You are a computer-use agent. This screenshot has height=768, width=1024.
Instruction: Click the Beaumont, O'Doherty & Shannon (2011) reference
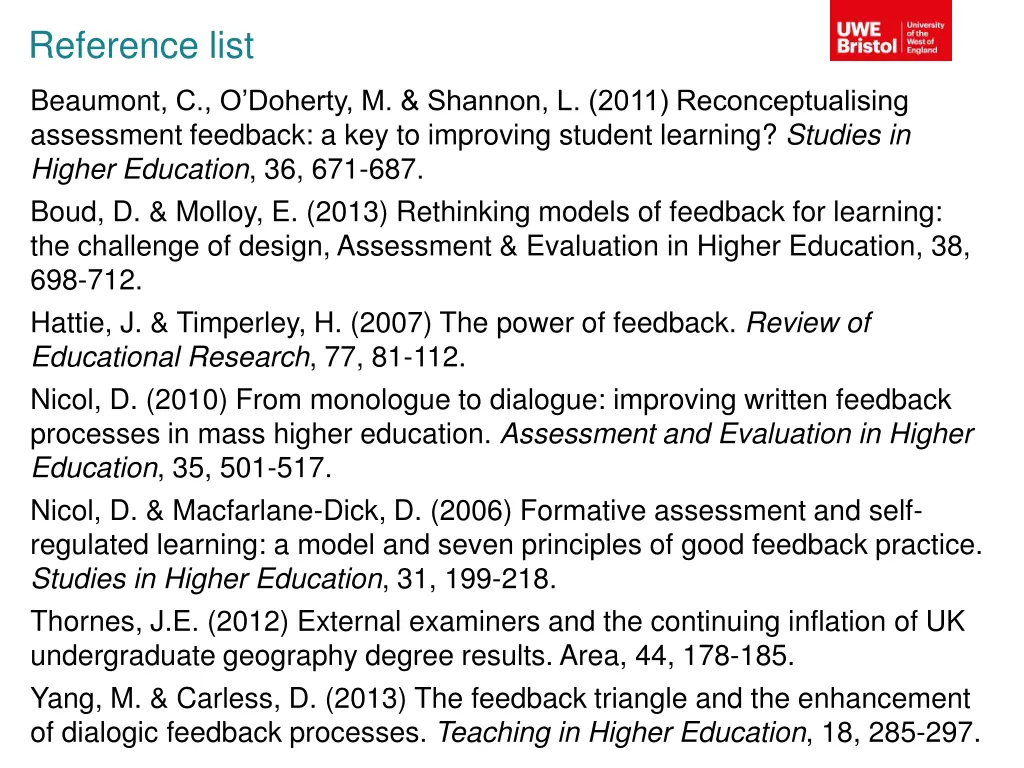pyautogui.click(x=470, y=135)
